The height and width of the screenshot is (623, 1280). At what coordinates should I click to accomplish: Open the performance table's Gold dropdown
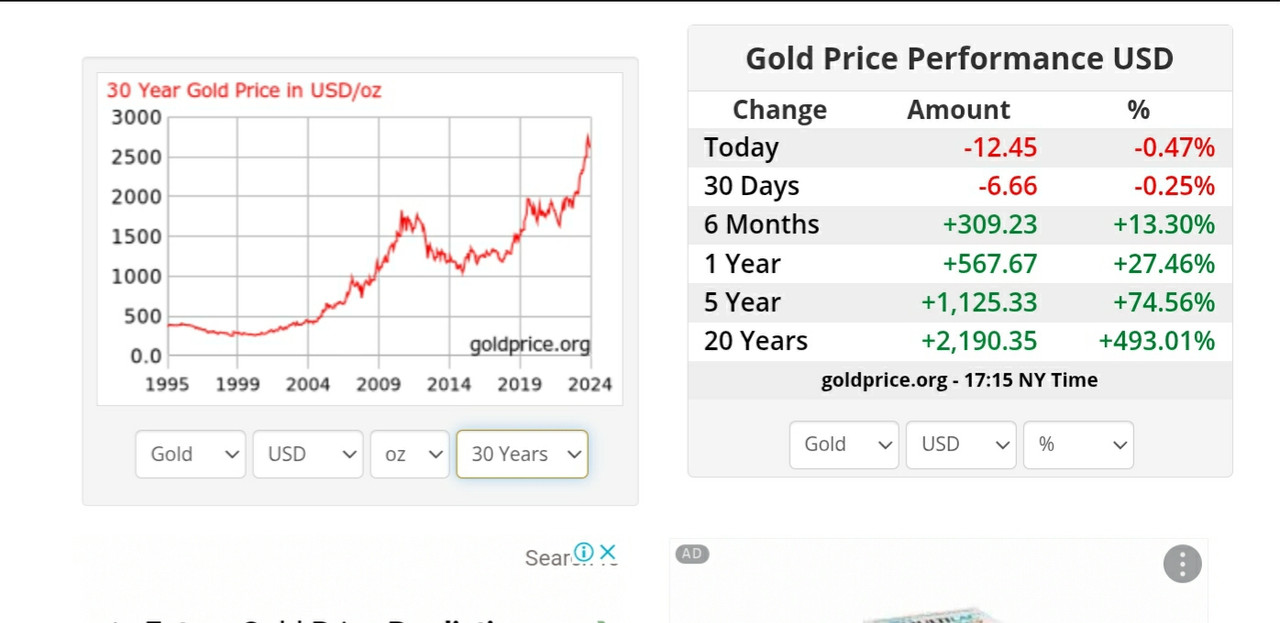pyautogui.click(x=844, y=444)
